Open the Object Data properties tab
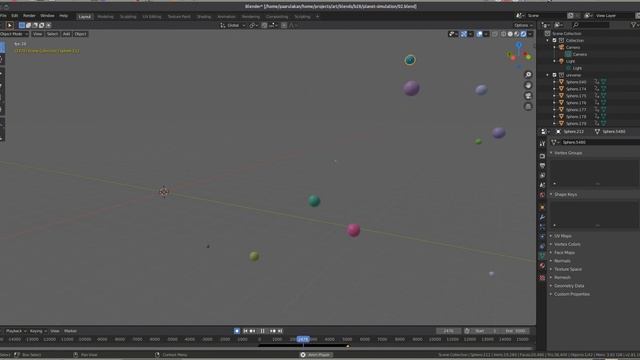The height and width of the screenshot is (360, 640). [x=542, y=256]
